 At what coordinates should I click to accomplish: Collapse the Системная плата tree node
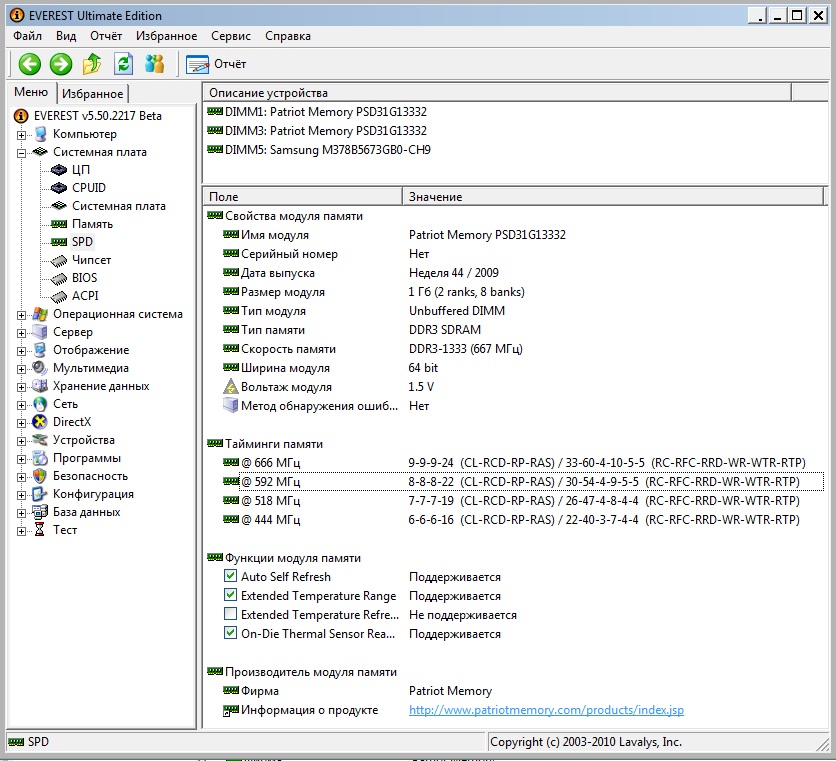point(21,153)
